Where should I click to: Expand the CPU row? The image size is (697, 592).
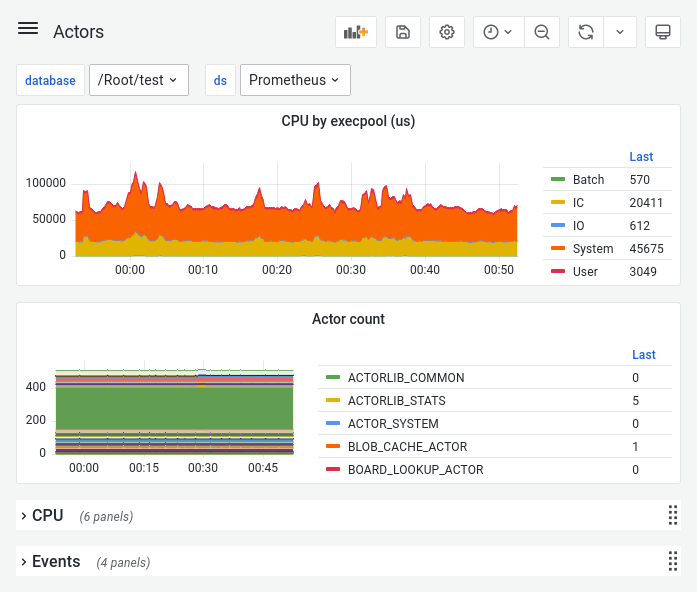coord(47,516)
